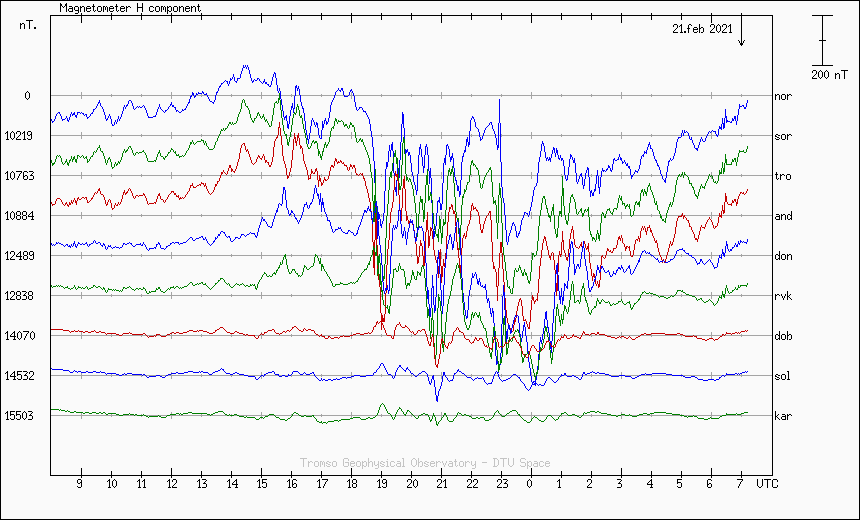Click the hour tick label '12'

click(x=172, y=484)
